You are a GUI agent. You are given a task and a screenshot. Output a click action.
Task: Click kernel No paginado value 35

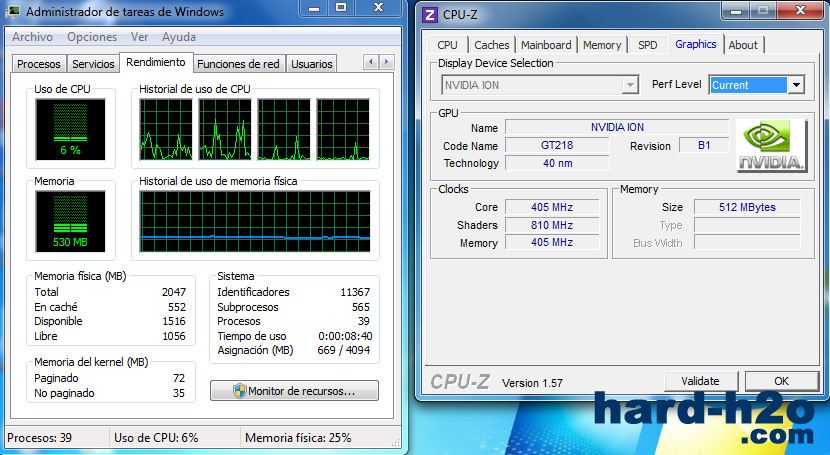179,393
